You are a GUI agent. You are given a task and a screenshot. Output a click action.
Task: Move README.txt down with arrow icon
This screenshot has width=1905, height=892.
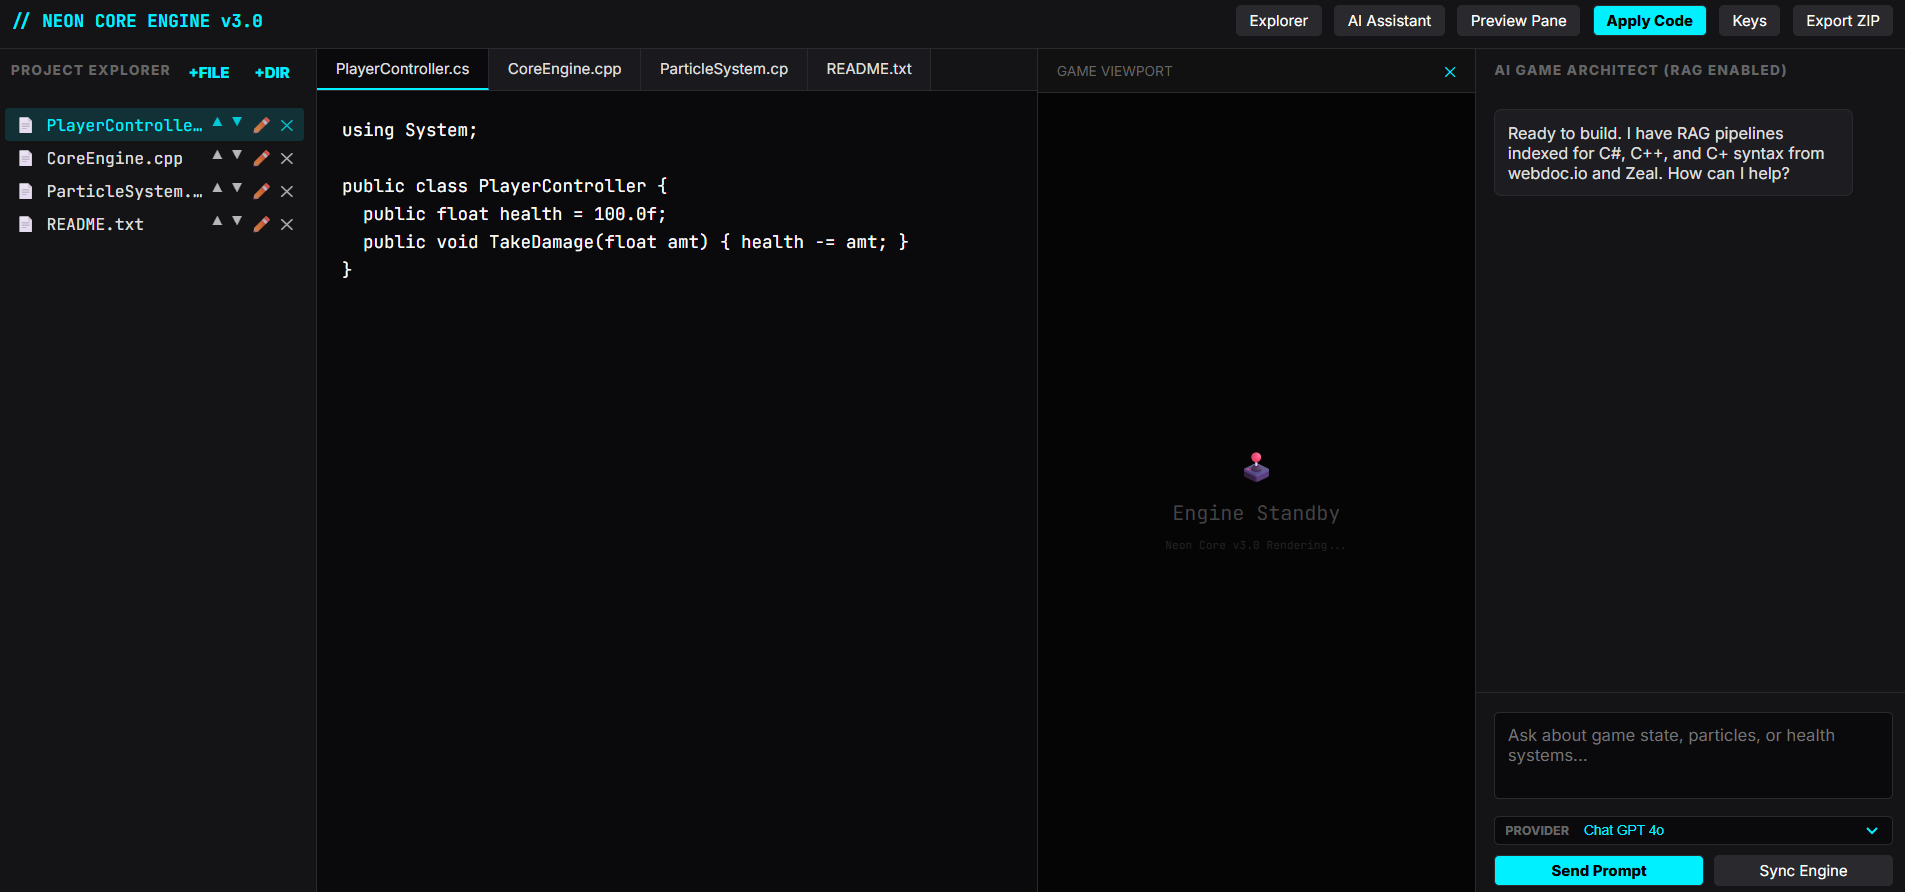(x=237, y=221)
